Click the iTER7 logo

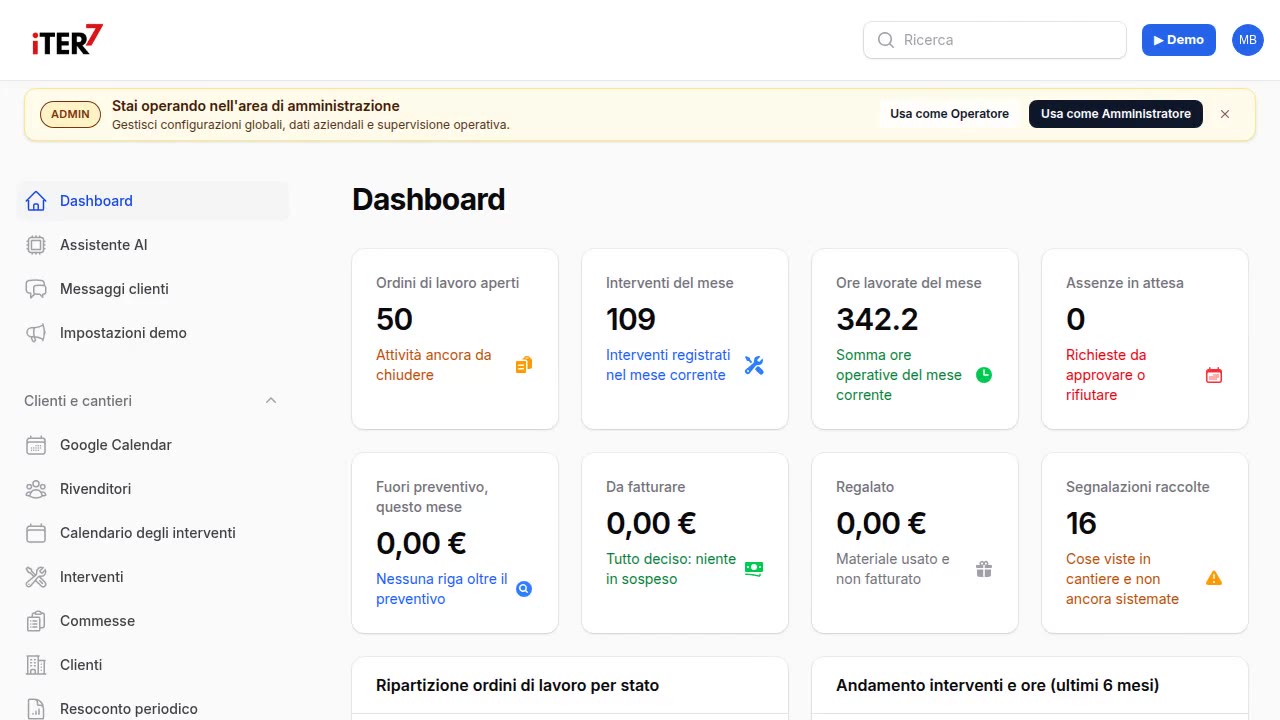67,40
